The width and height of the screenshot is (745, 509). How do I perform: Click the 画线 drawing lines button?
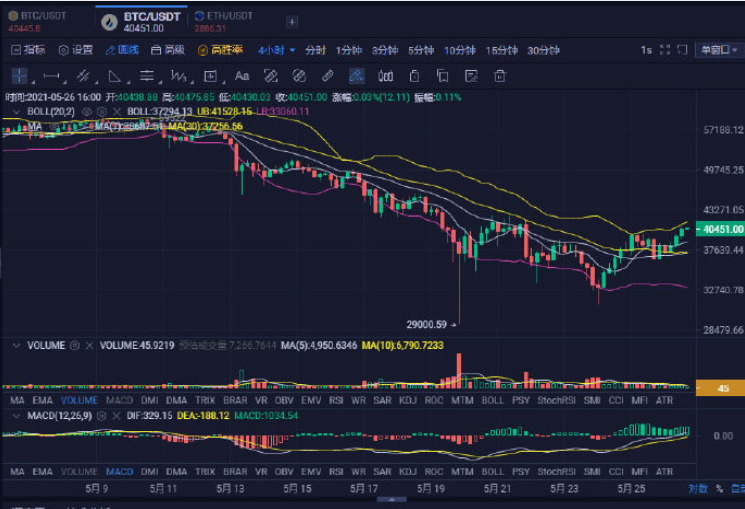pos(122,50)
